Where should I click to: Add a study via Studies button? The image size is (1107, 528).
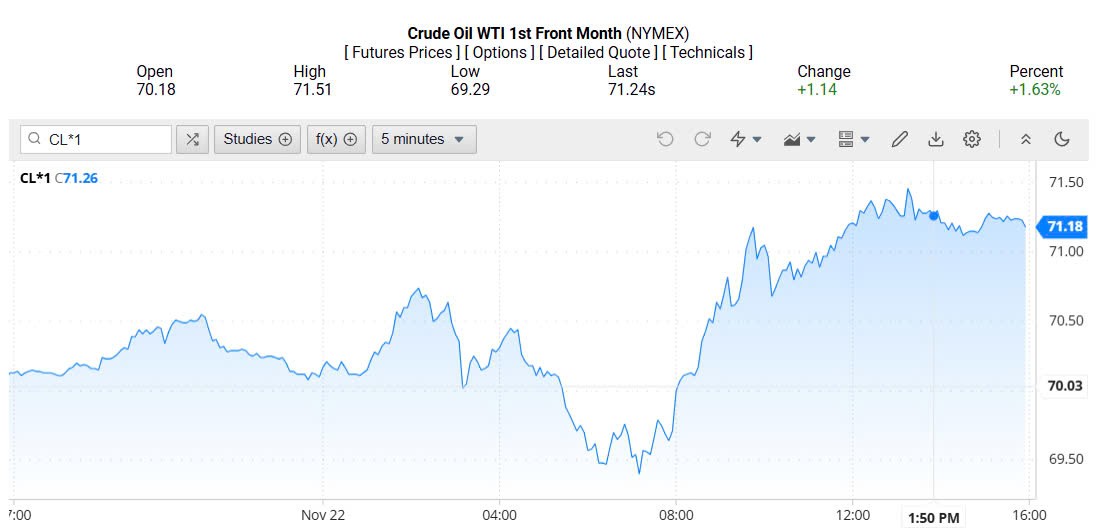click(x=257, y=140)
